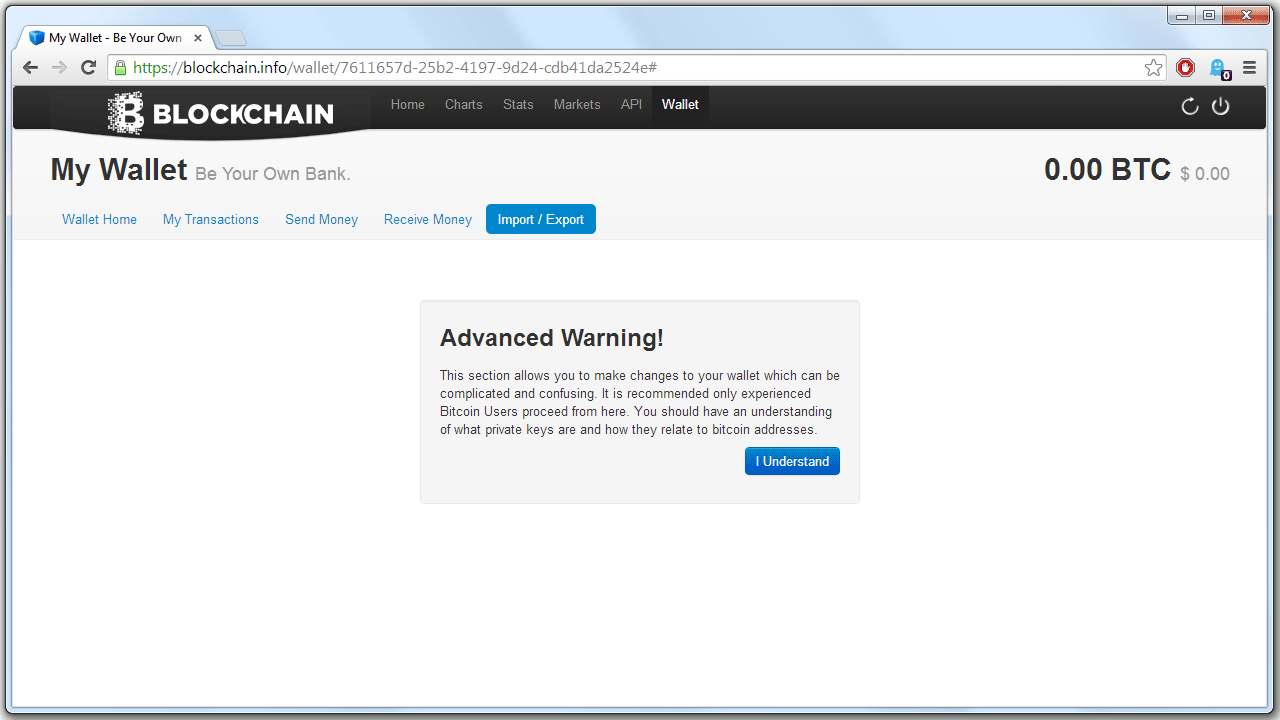Image resolution: width=1280 pixels, height=720 pixels.
Task: Open the Chrome hamburger menu
Action: (x=1249, y=68)
